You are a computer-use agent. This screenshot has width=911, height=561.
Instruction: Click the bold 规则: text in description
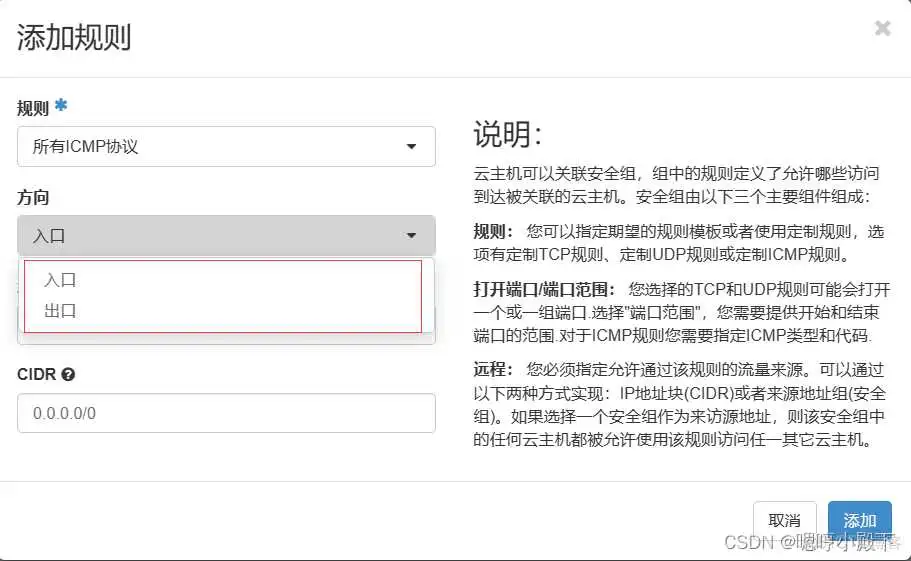point(493,232)
